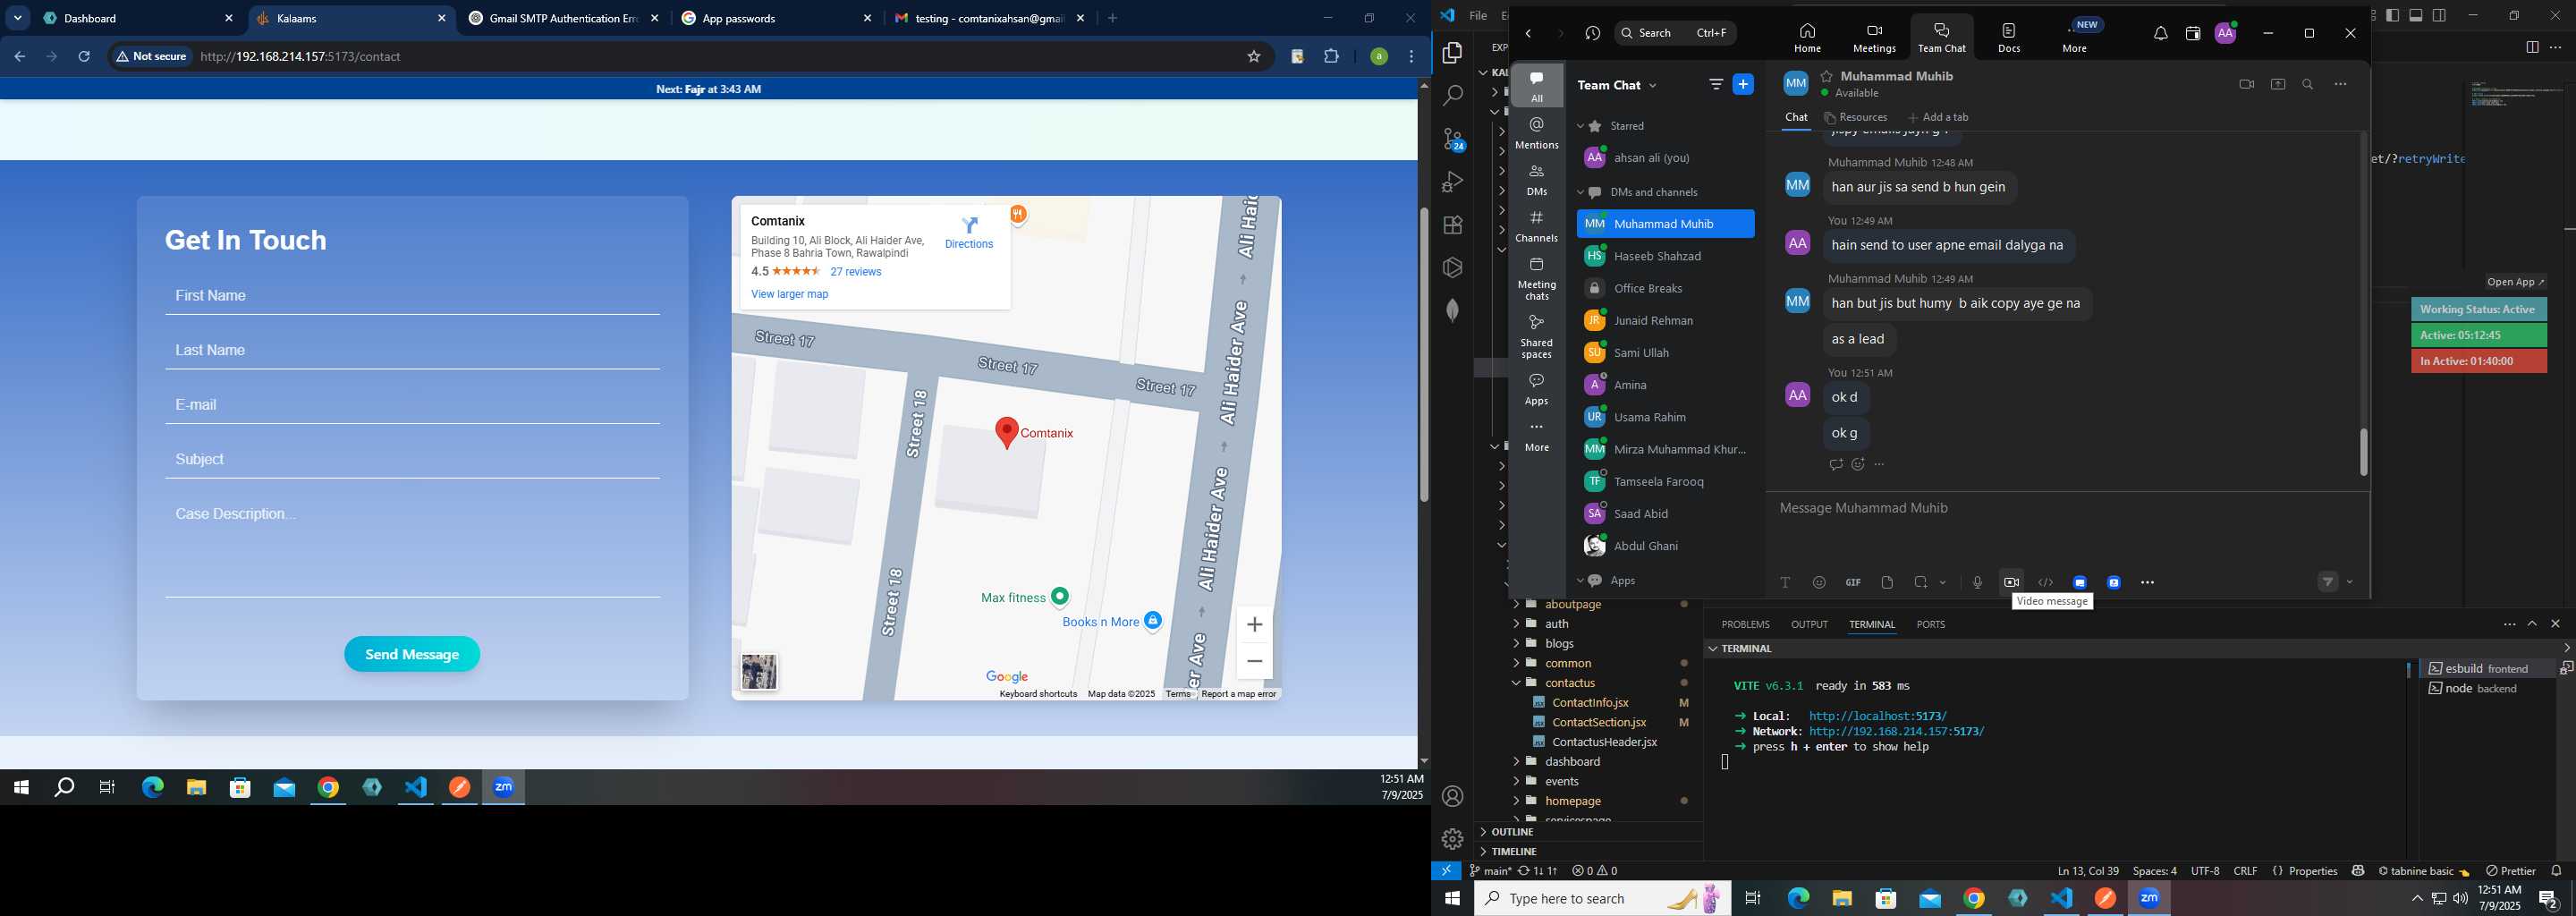
Task: Open Meeting chats in Zoom sidebar
Action: [x=1537, y=278]
